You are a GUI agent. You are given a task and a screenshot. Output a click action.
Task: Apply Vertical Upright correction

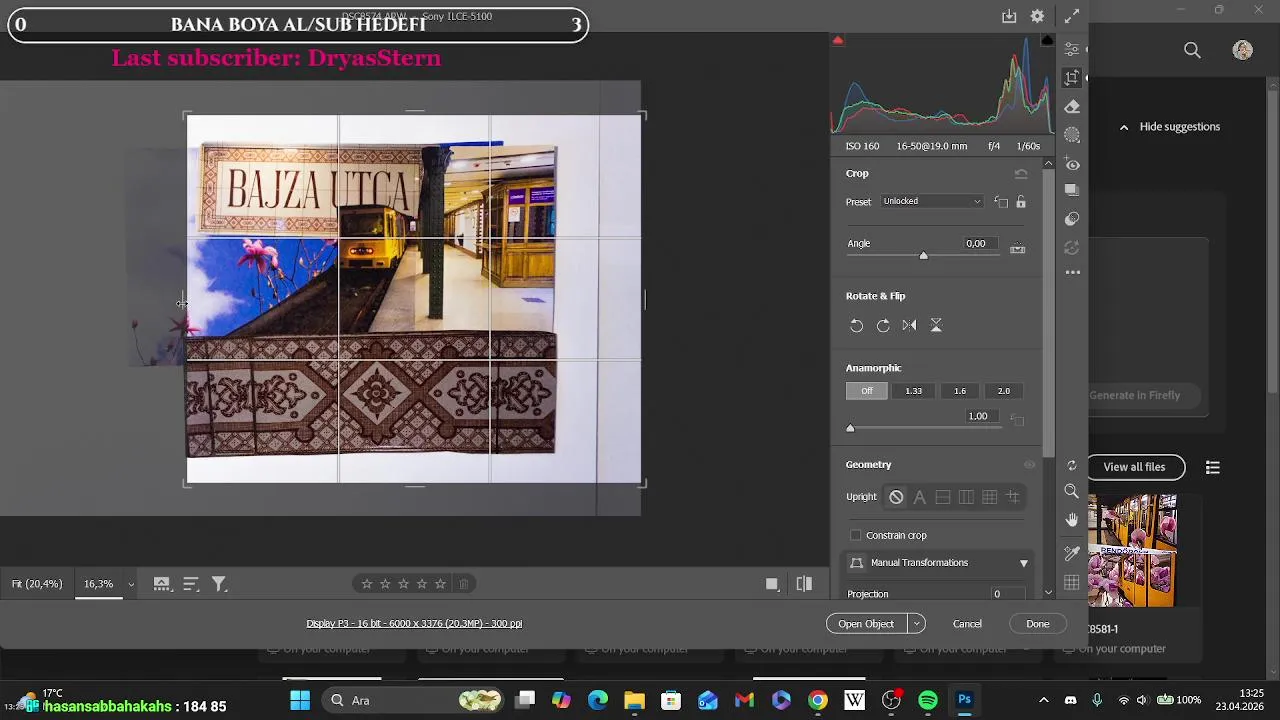[x=966, y=497]
